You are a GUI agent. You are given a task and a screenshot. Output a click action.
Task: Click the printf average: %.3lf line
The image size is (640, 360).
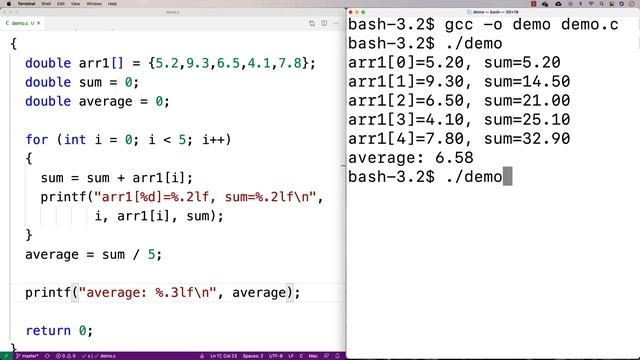(162, 293)
